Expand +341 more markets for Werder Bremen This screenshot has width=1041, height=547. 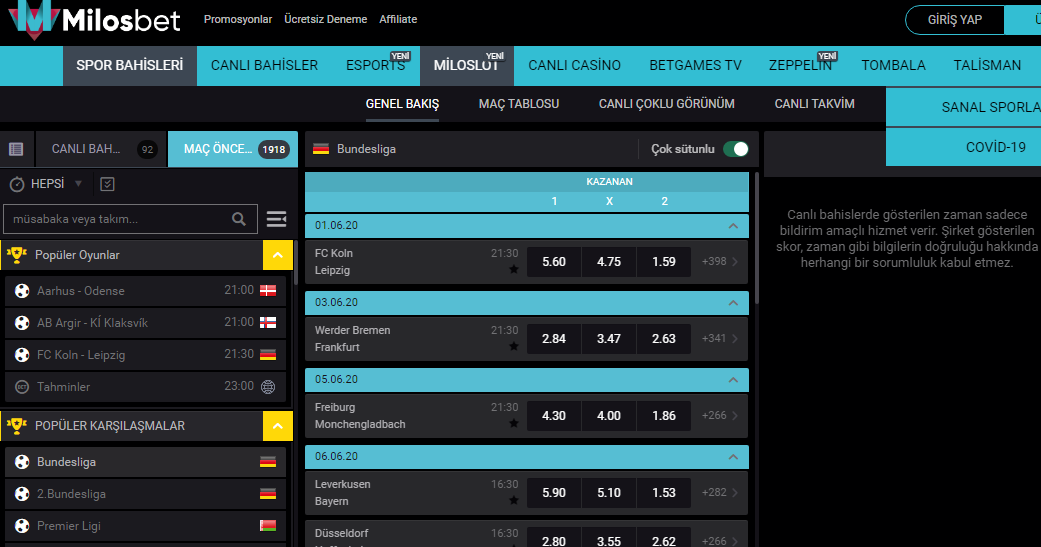[720, 339]
